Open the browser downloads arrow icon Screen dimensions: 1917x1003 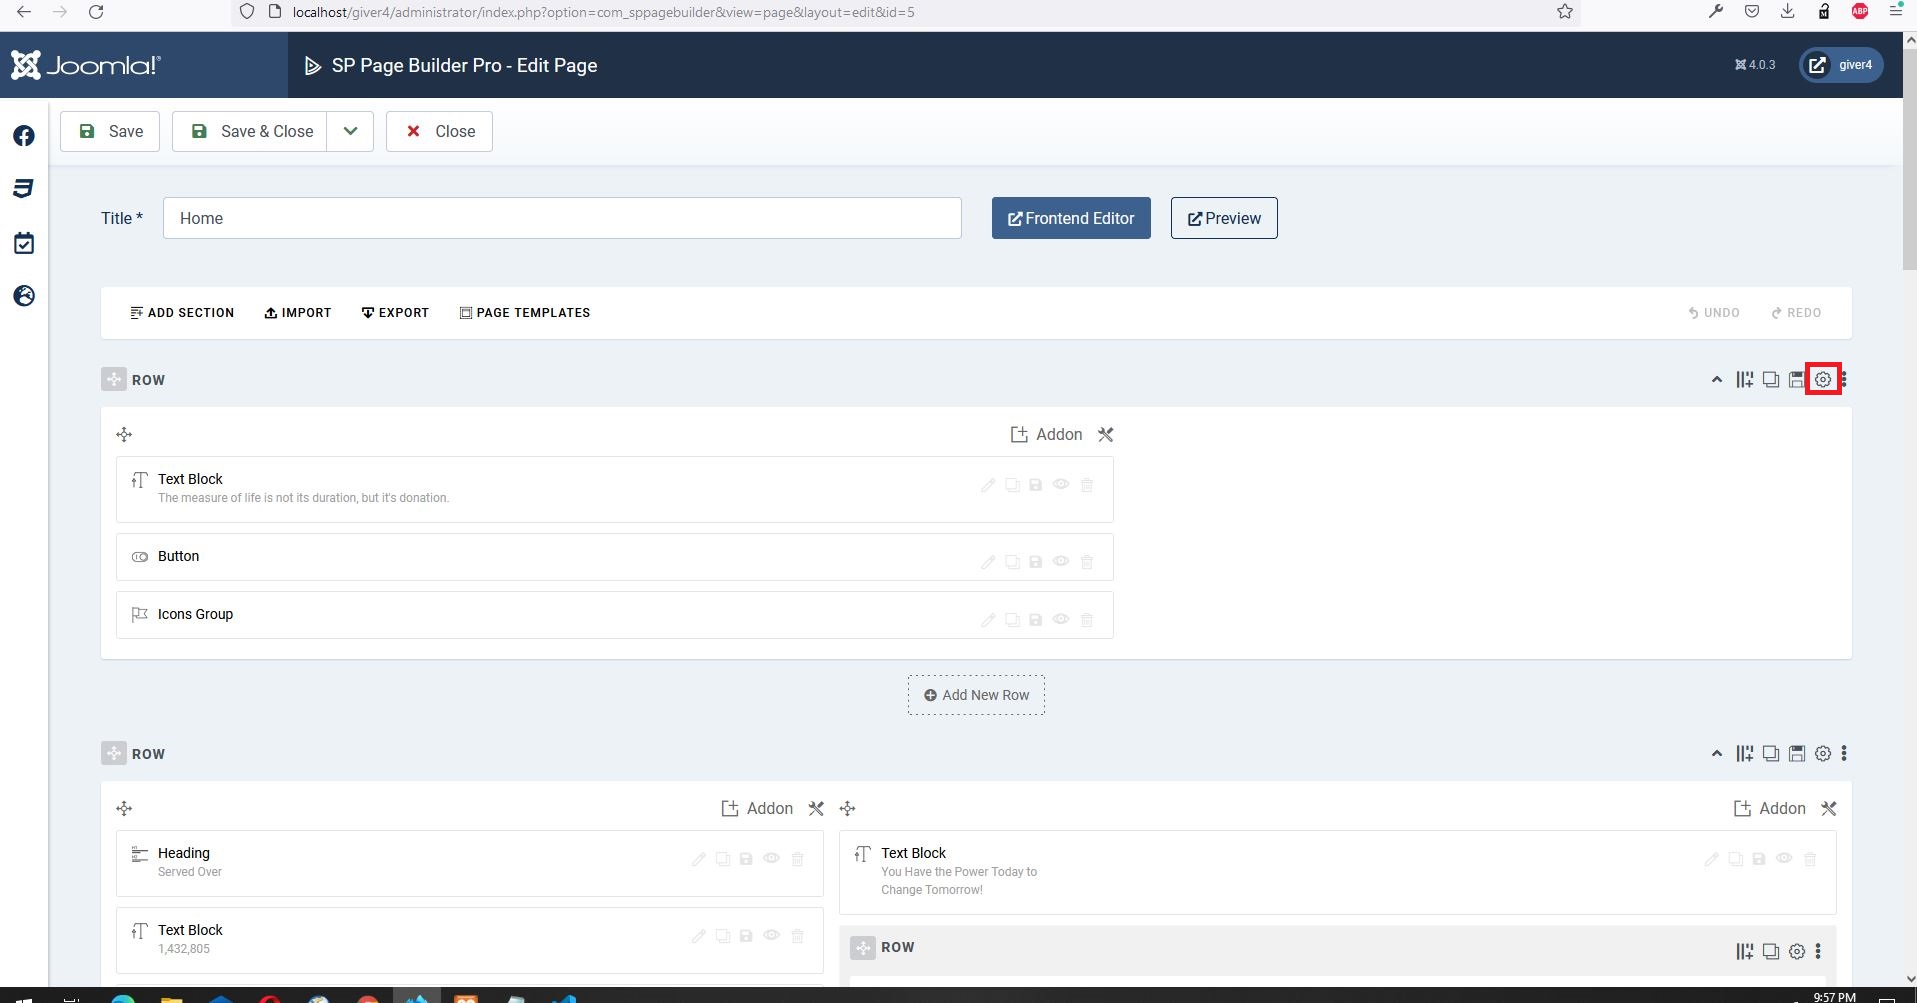[x=1787, y=12]
